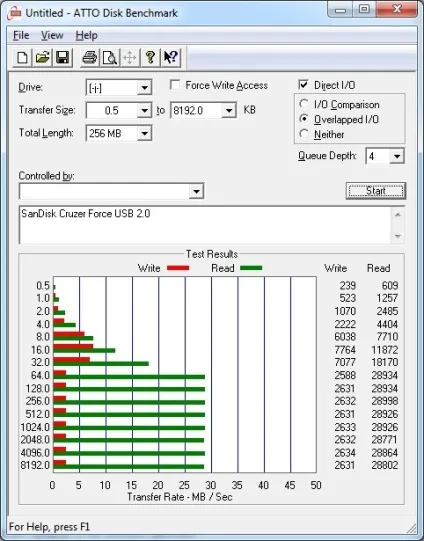Open a benchmark file via folder icon

tap(42, 57)
